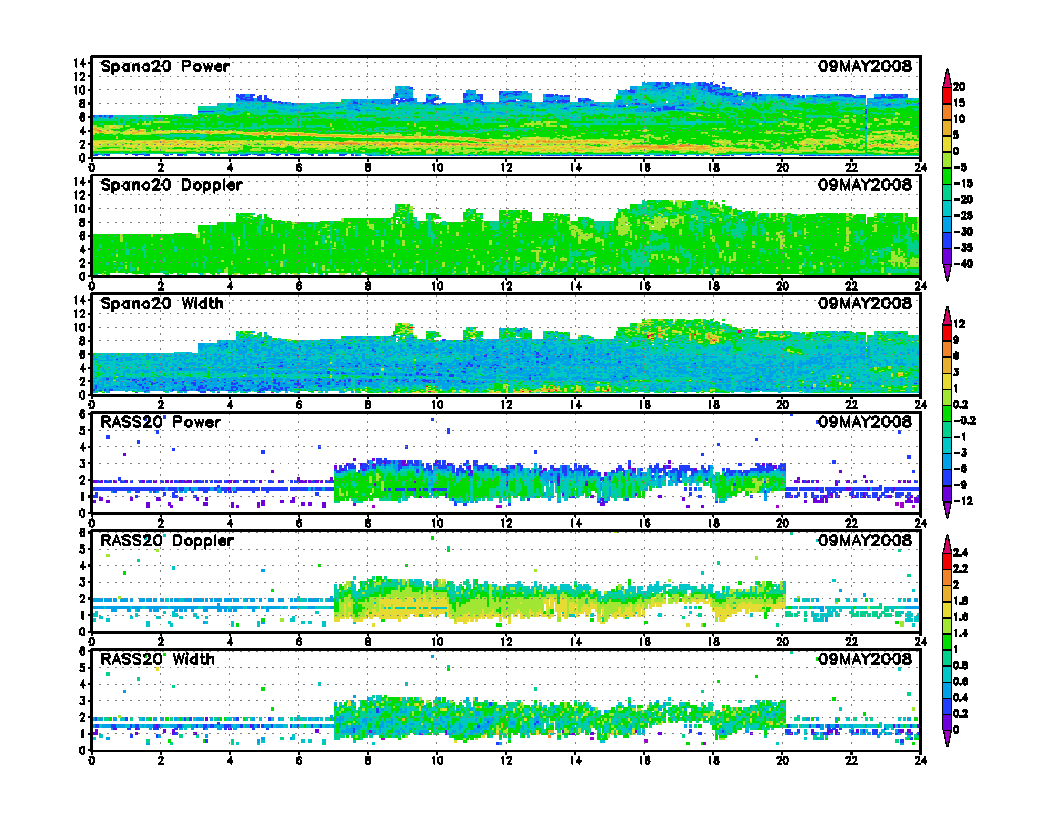The width and height of the screenshot is (1056, 816).
Task: Click the '15' label on the top colorbar
Action: tap(959, 103)
